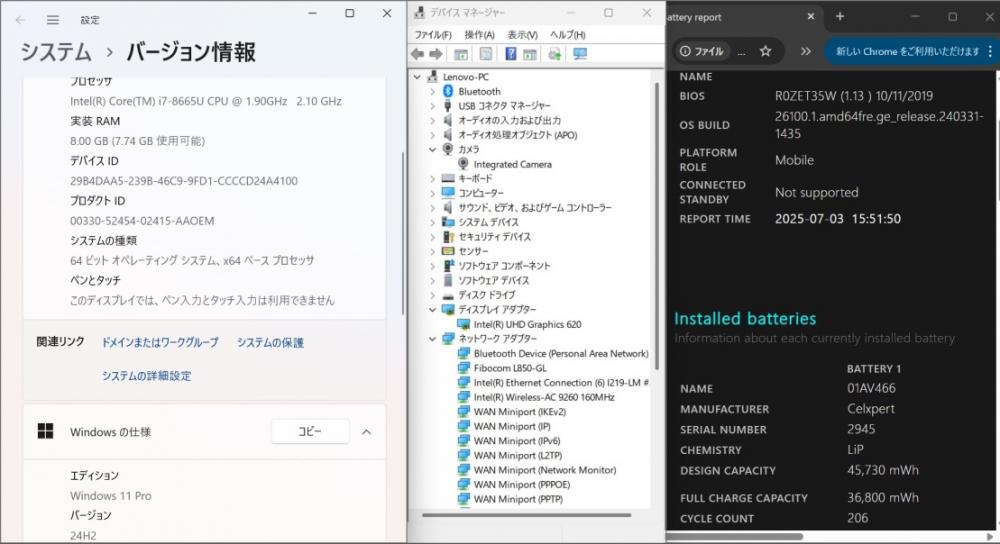This screenshot has height=544, width=1000.
Task: Click the Device Manager forward arrow
Action: tap(436, 54)
